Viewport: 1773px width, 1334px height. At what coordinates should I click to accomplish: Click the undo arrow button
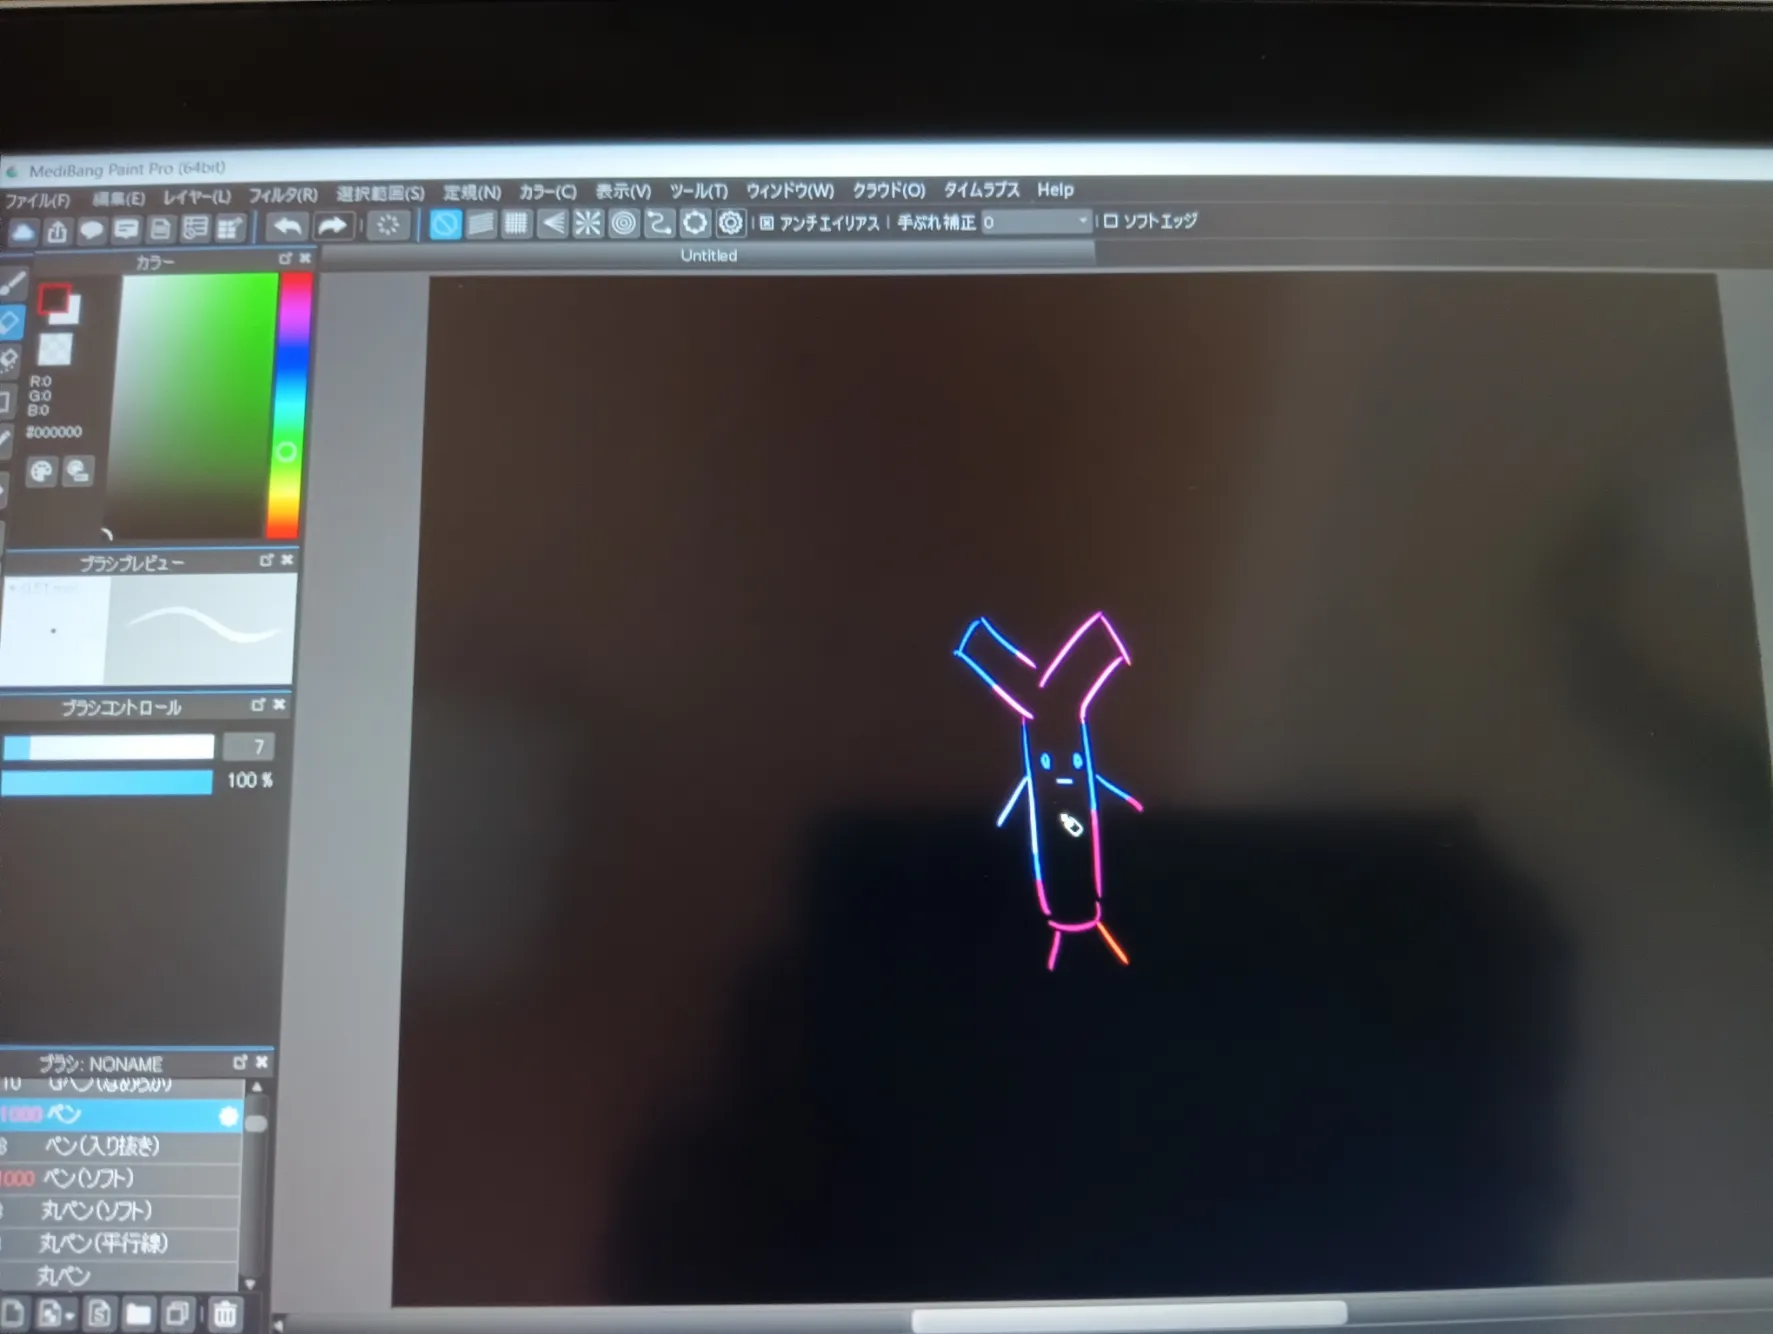288,226
